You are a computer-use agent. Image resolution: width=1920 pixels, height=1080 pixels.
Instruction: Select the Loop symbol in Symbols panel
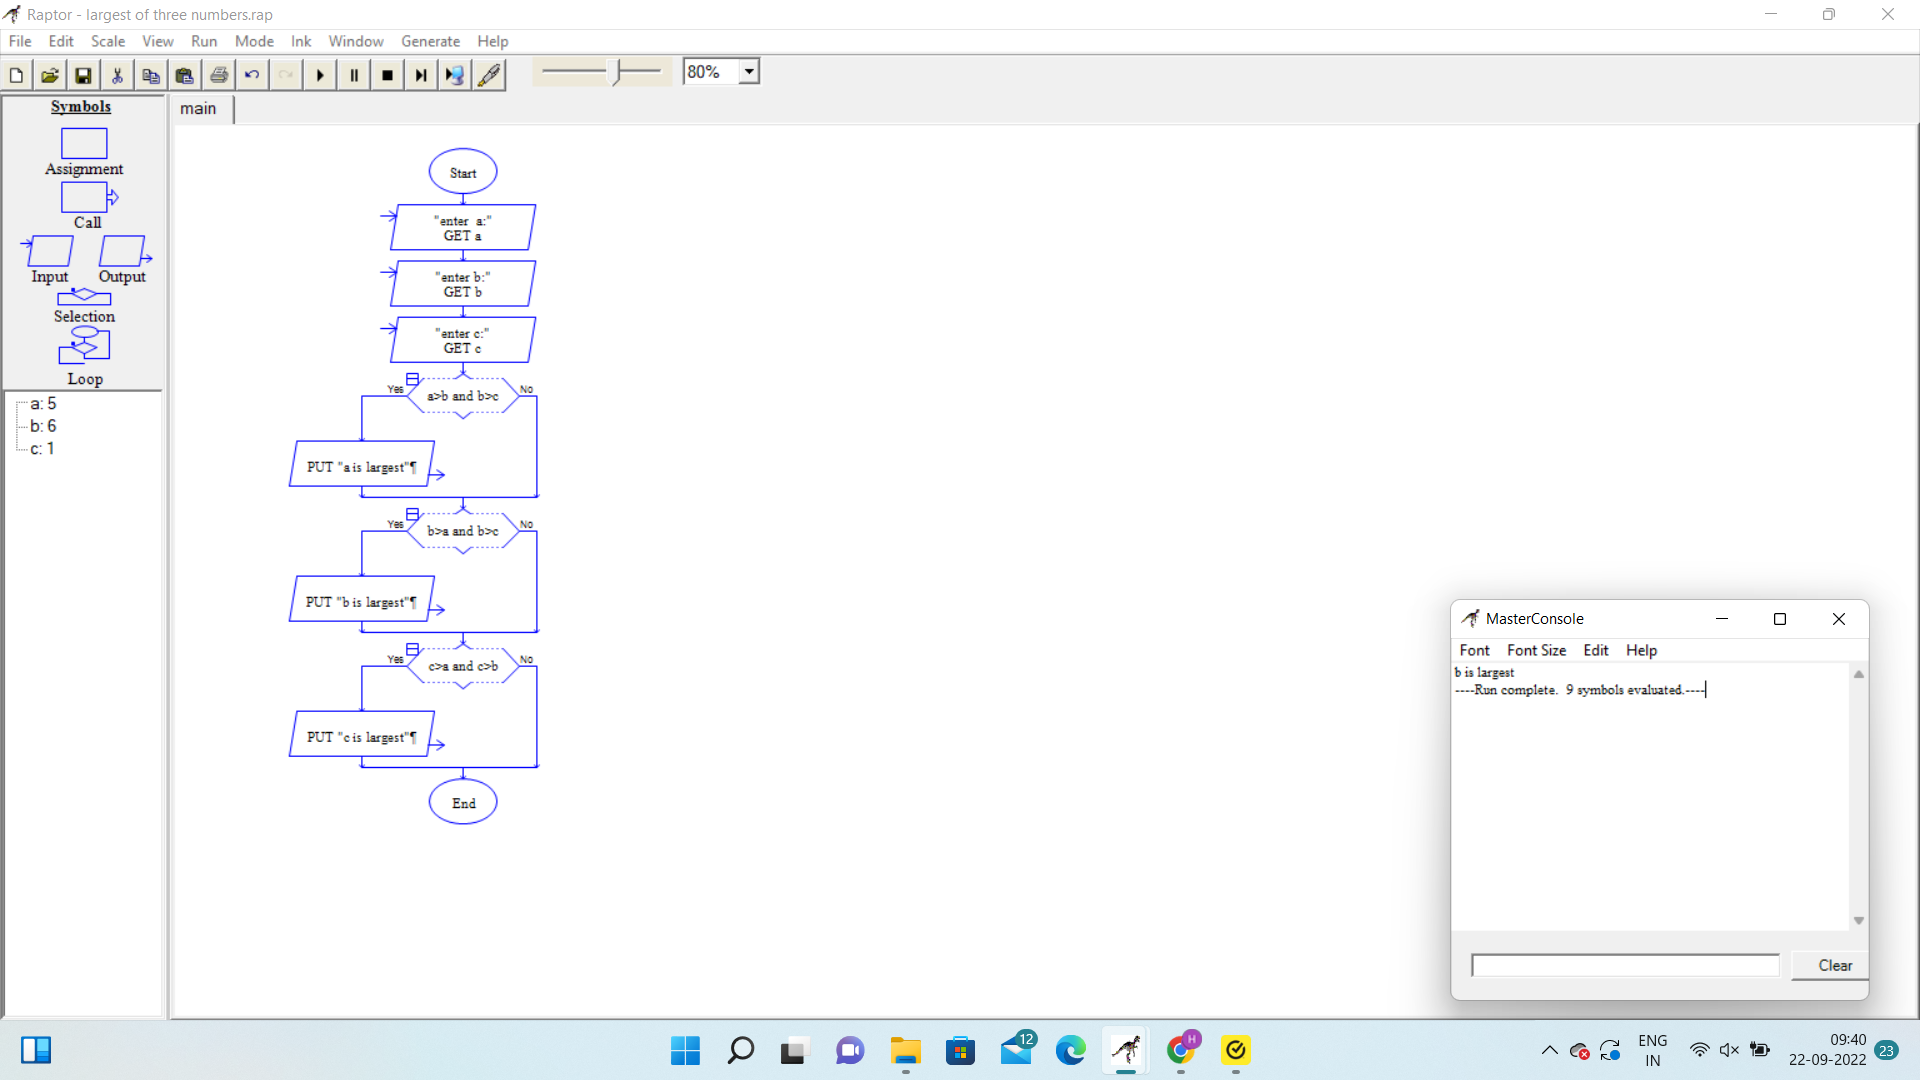tap(84, 346)
